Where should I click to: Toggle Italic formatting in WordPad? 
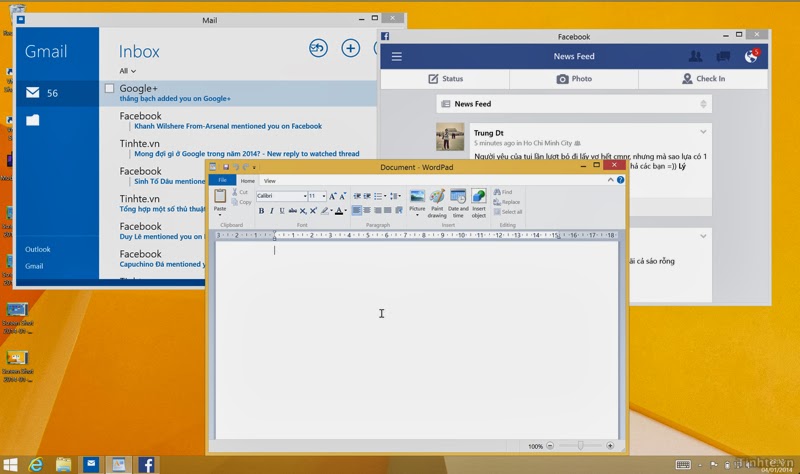(x=272, y=211)
